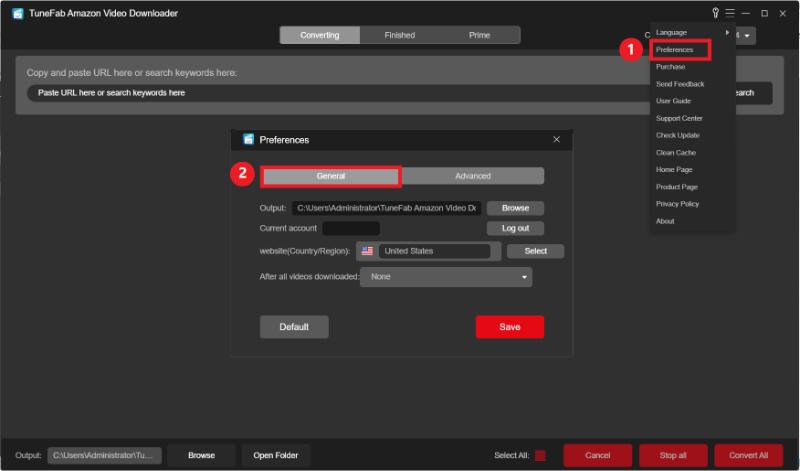Click the Preferences output path field

[386, 208]
